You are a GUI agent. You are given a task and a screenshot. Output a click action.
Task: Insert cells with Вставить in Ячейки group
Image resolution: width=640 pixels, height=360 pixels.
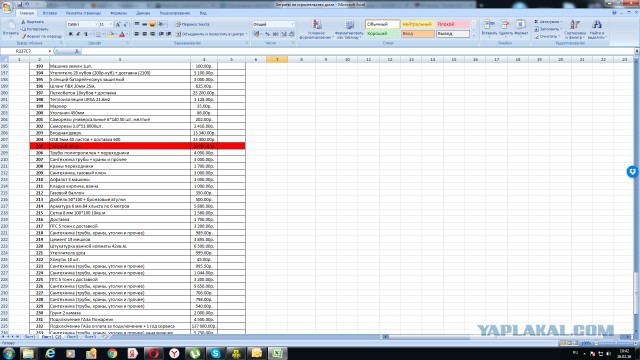(x=489, y=29)
